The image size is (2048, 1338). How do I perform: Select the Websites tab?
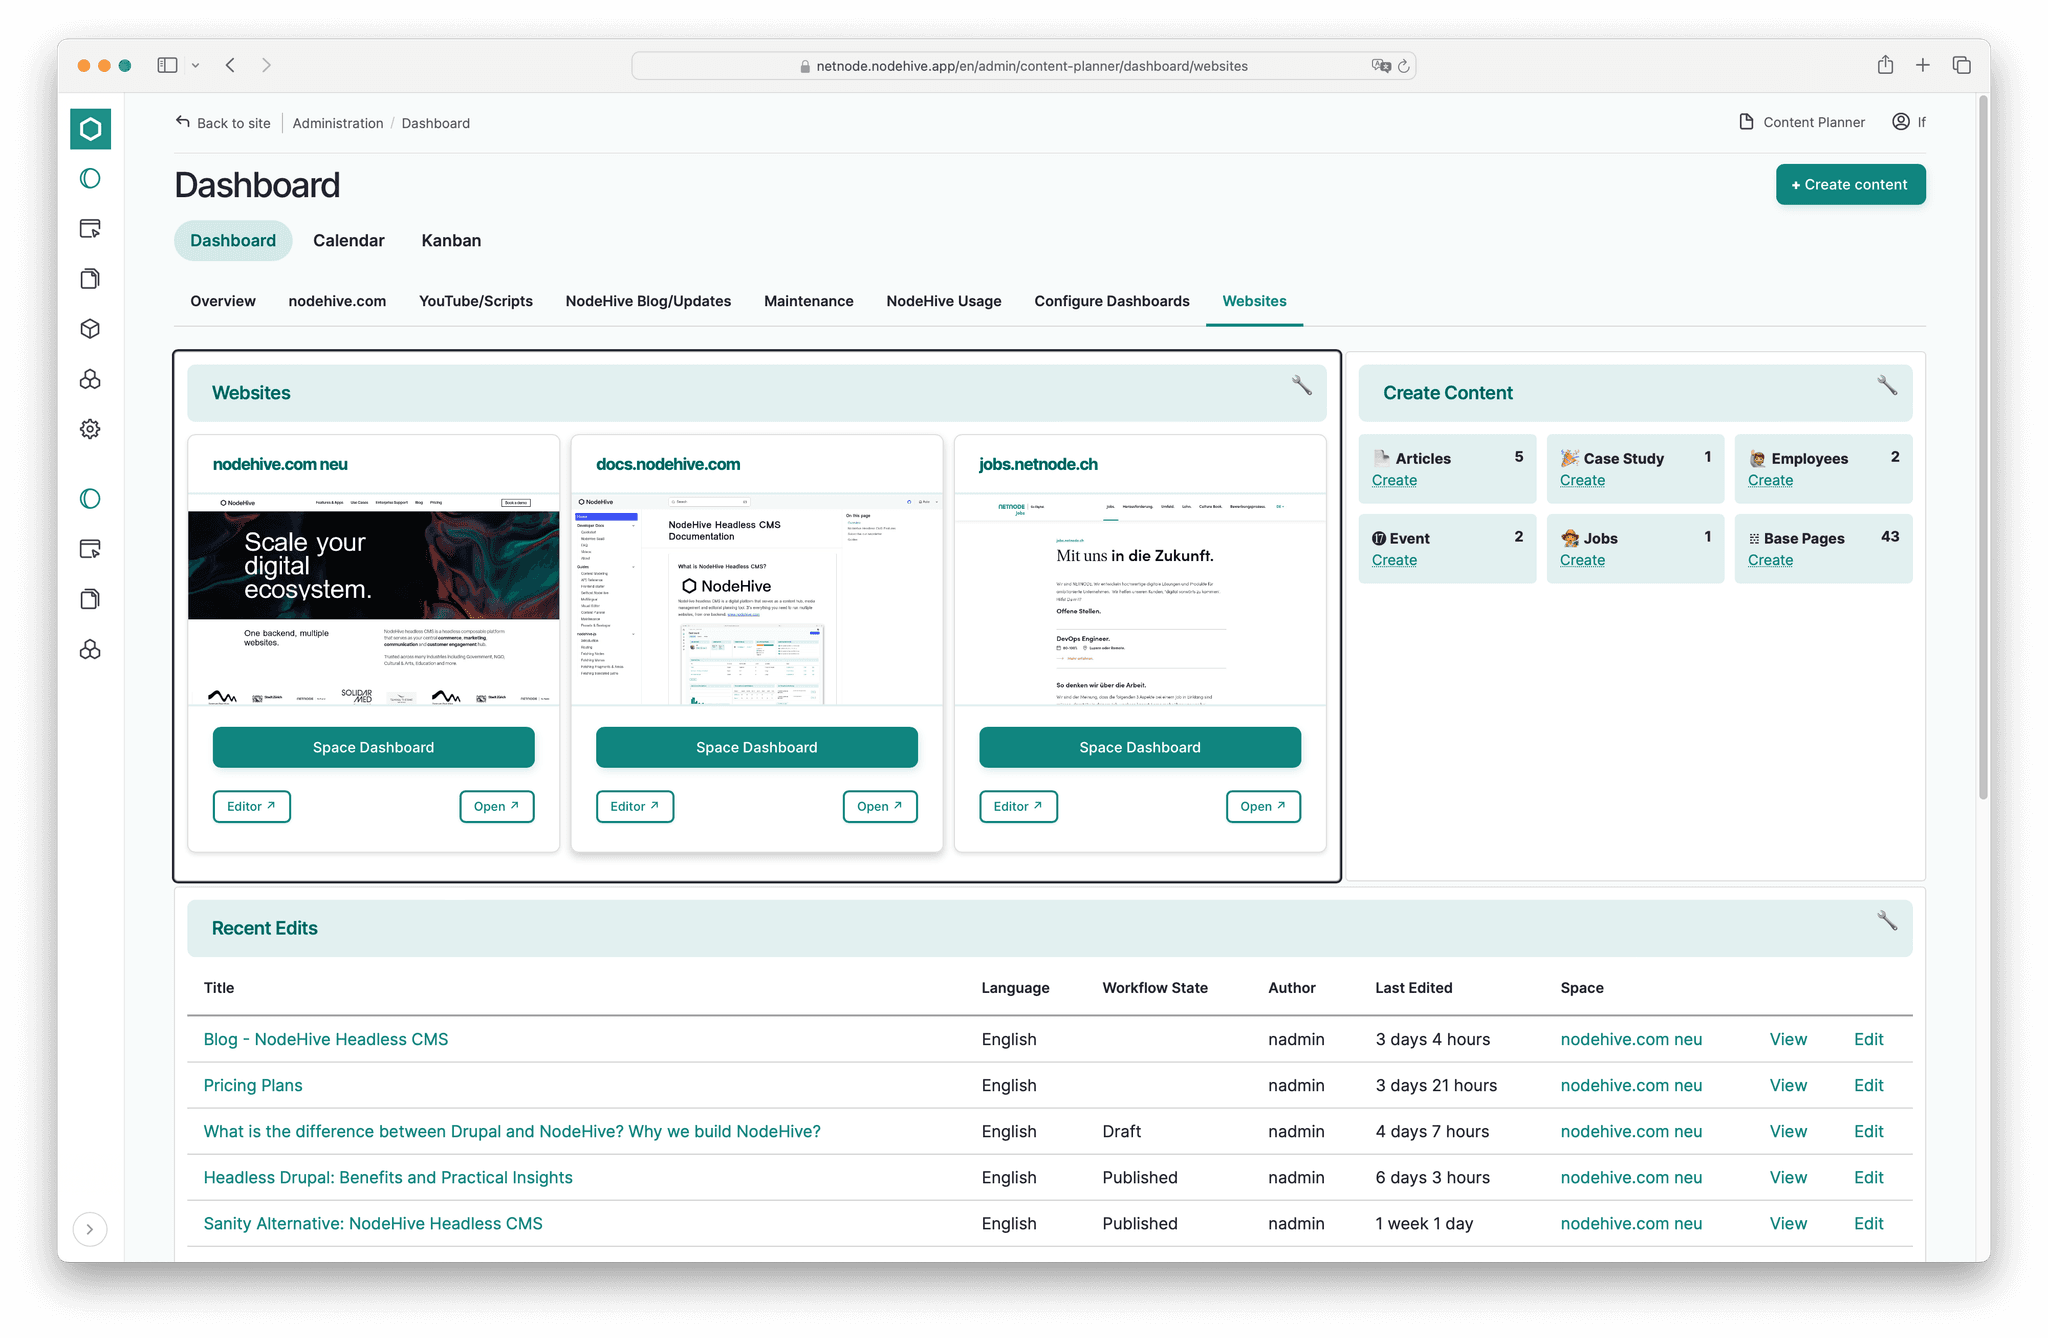click(1254, 301)
